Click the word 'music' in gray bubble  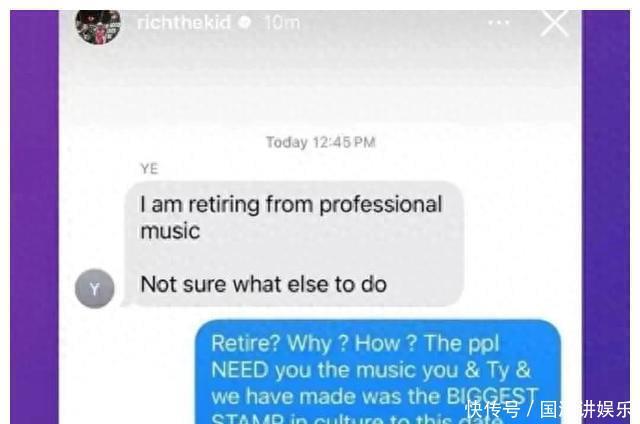(x=170, y=231)
